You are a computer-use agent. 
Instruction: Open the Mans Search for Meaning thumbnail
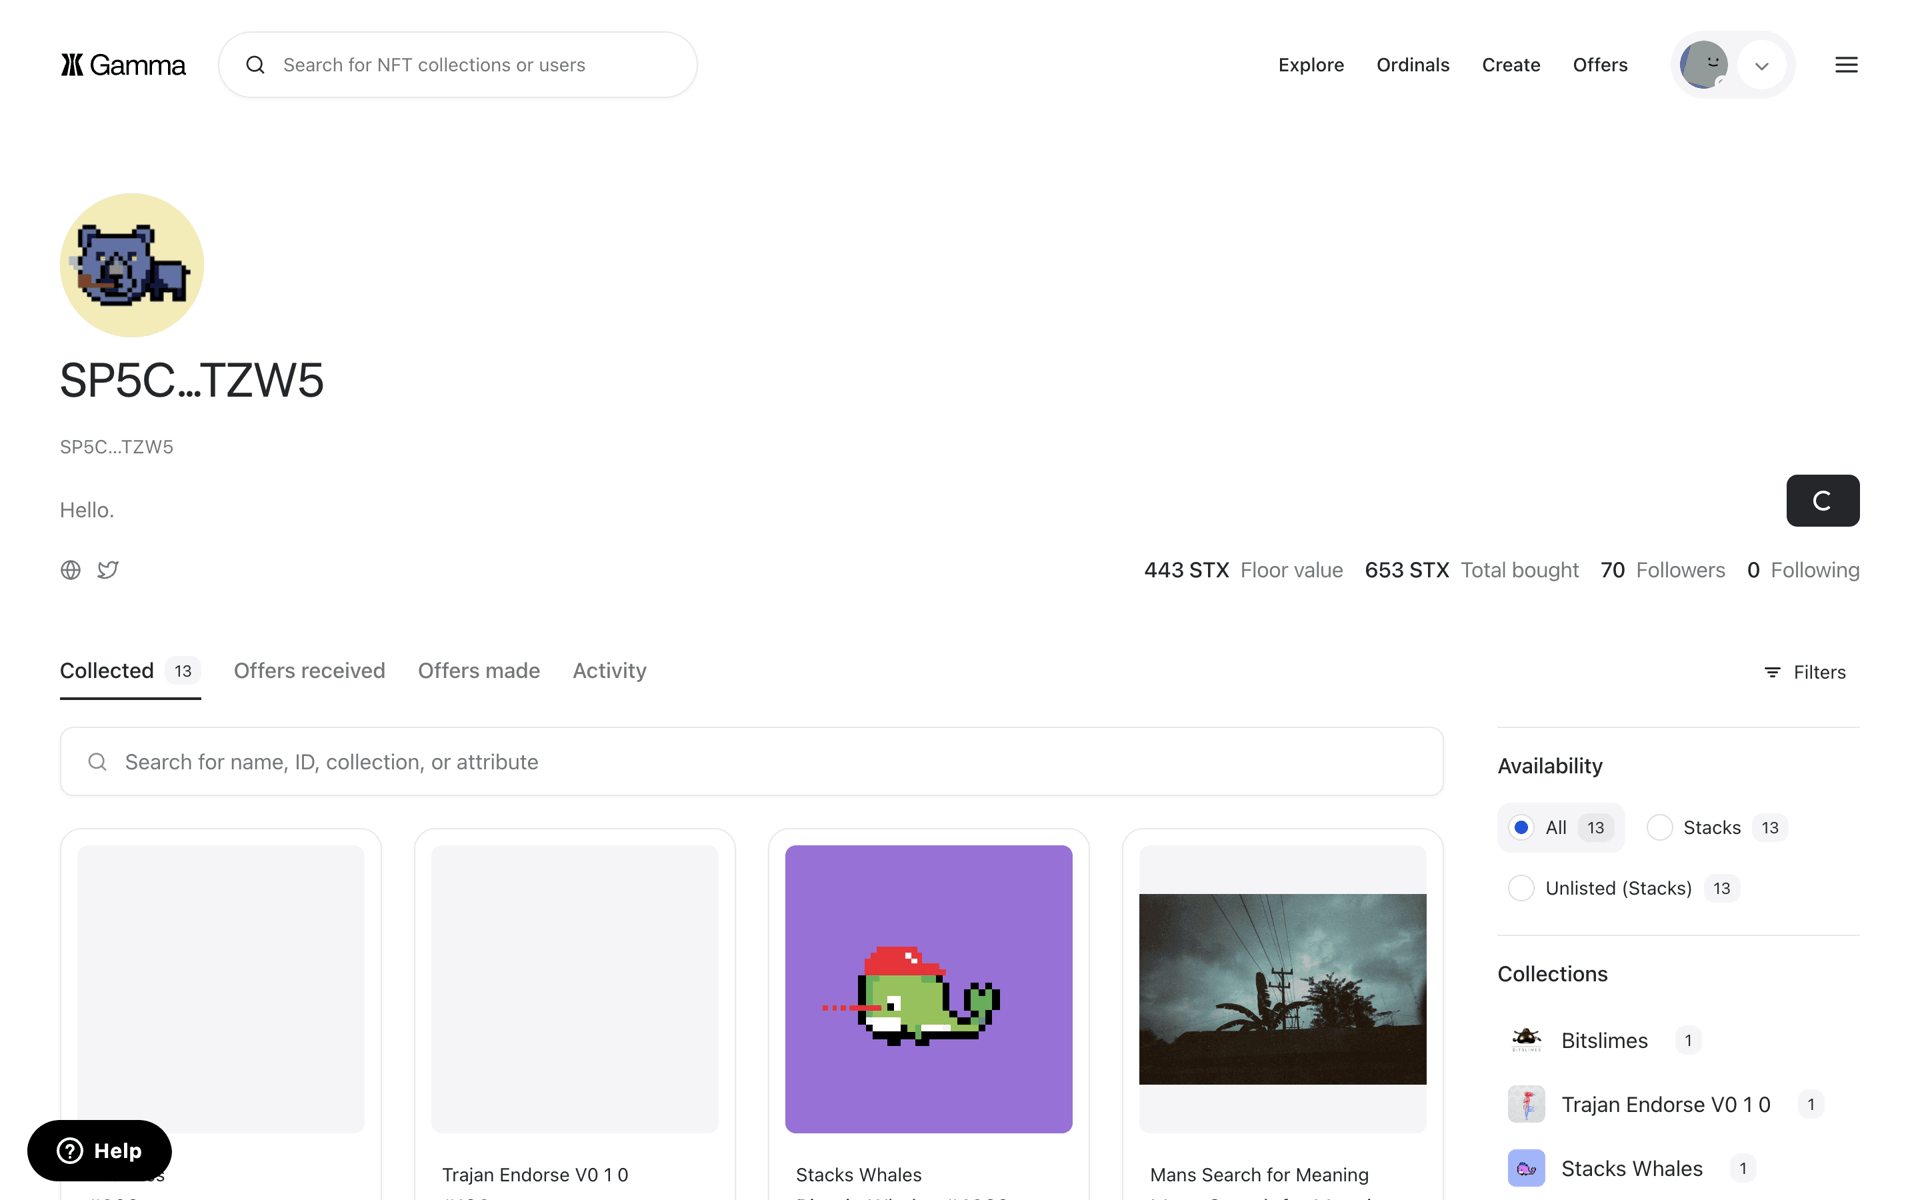coord(1283,989)
